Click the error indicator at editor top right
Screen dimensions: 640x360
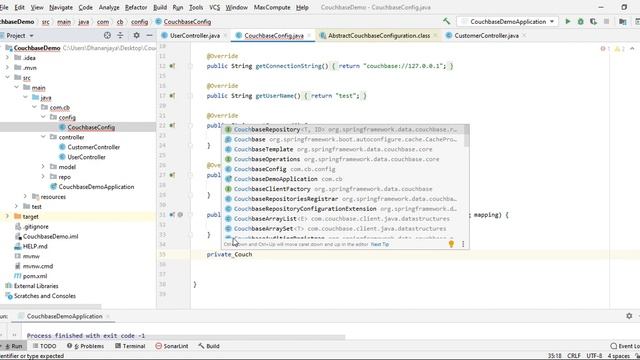coord(604,49)
